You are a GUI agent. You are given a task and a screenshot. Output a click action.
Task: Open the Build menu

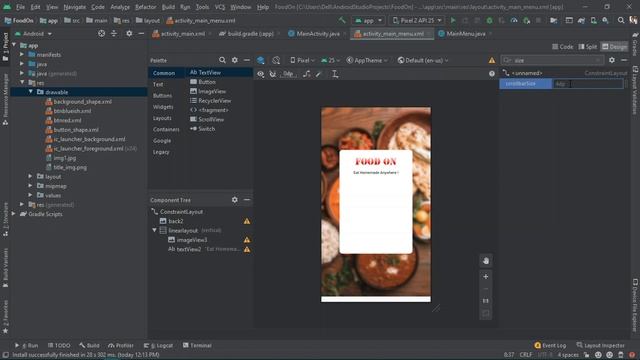coord(168,7)
